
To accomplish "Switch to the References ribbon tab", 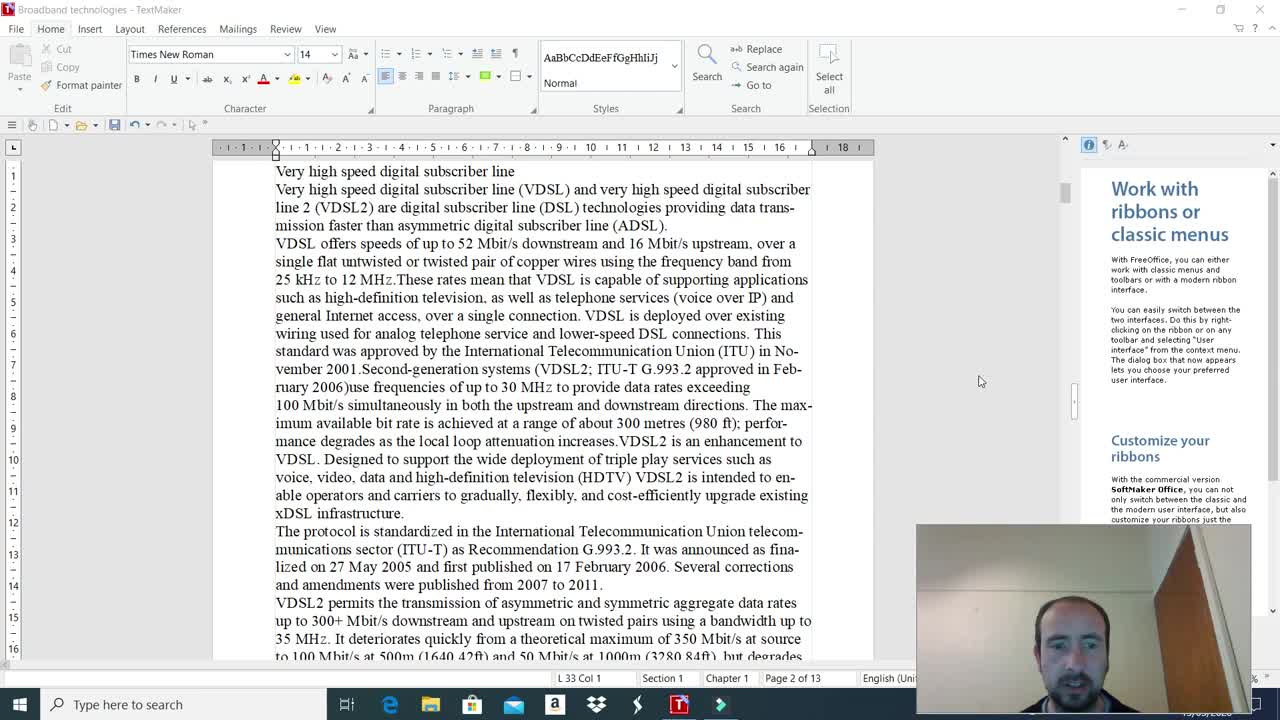I will [182, 29].
